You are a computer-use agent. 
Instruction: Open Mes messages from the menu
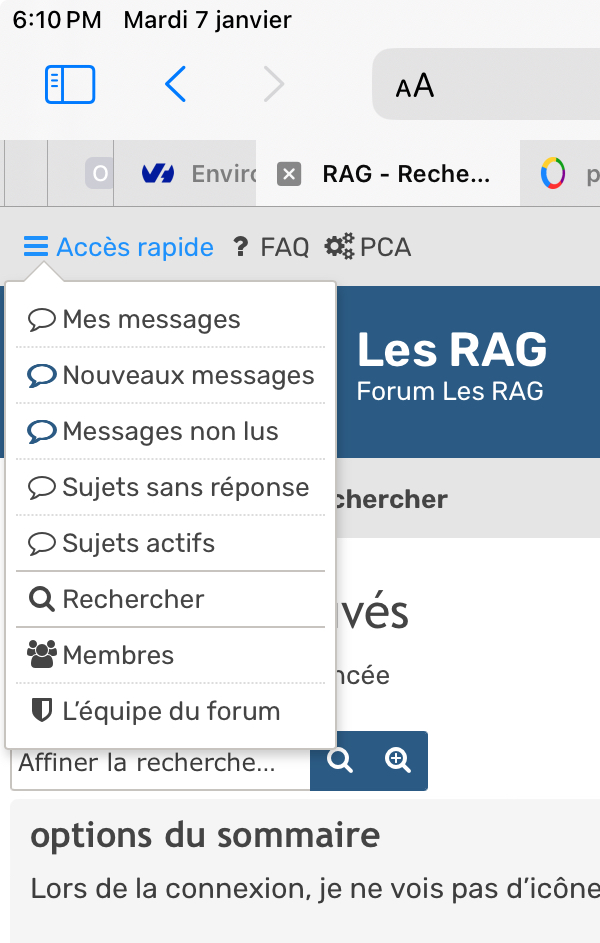coord(151,320)
